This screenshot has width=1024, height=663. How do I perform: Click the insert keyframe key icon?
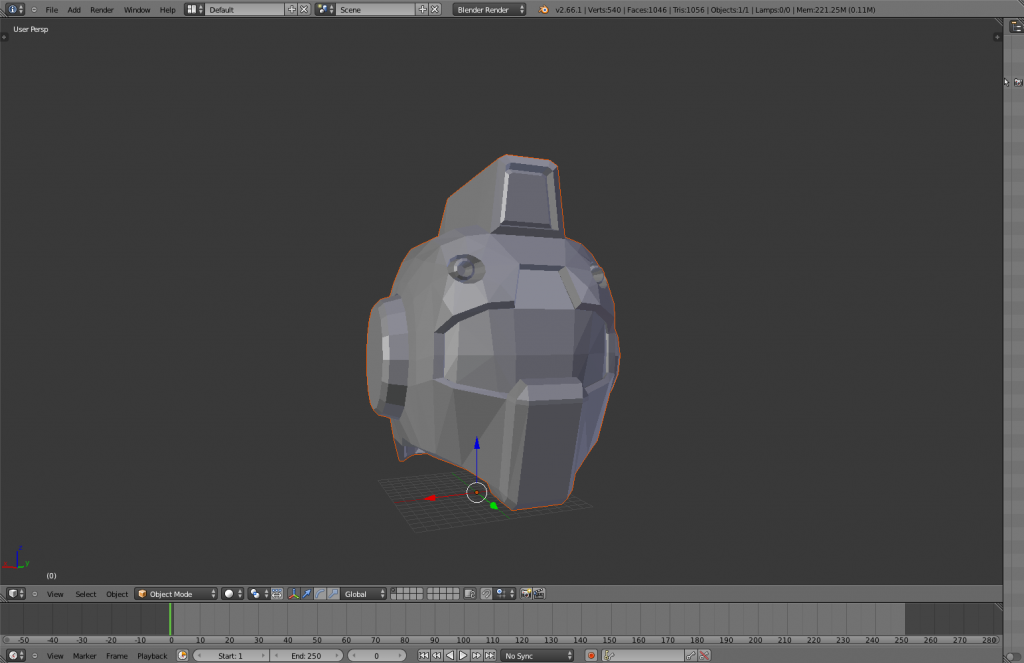[691, 656]
